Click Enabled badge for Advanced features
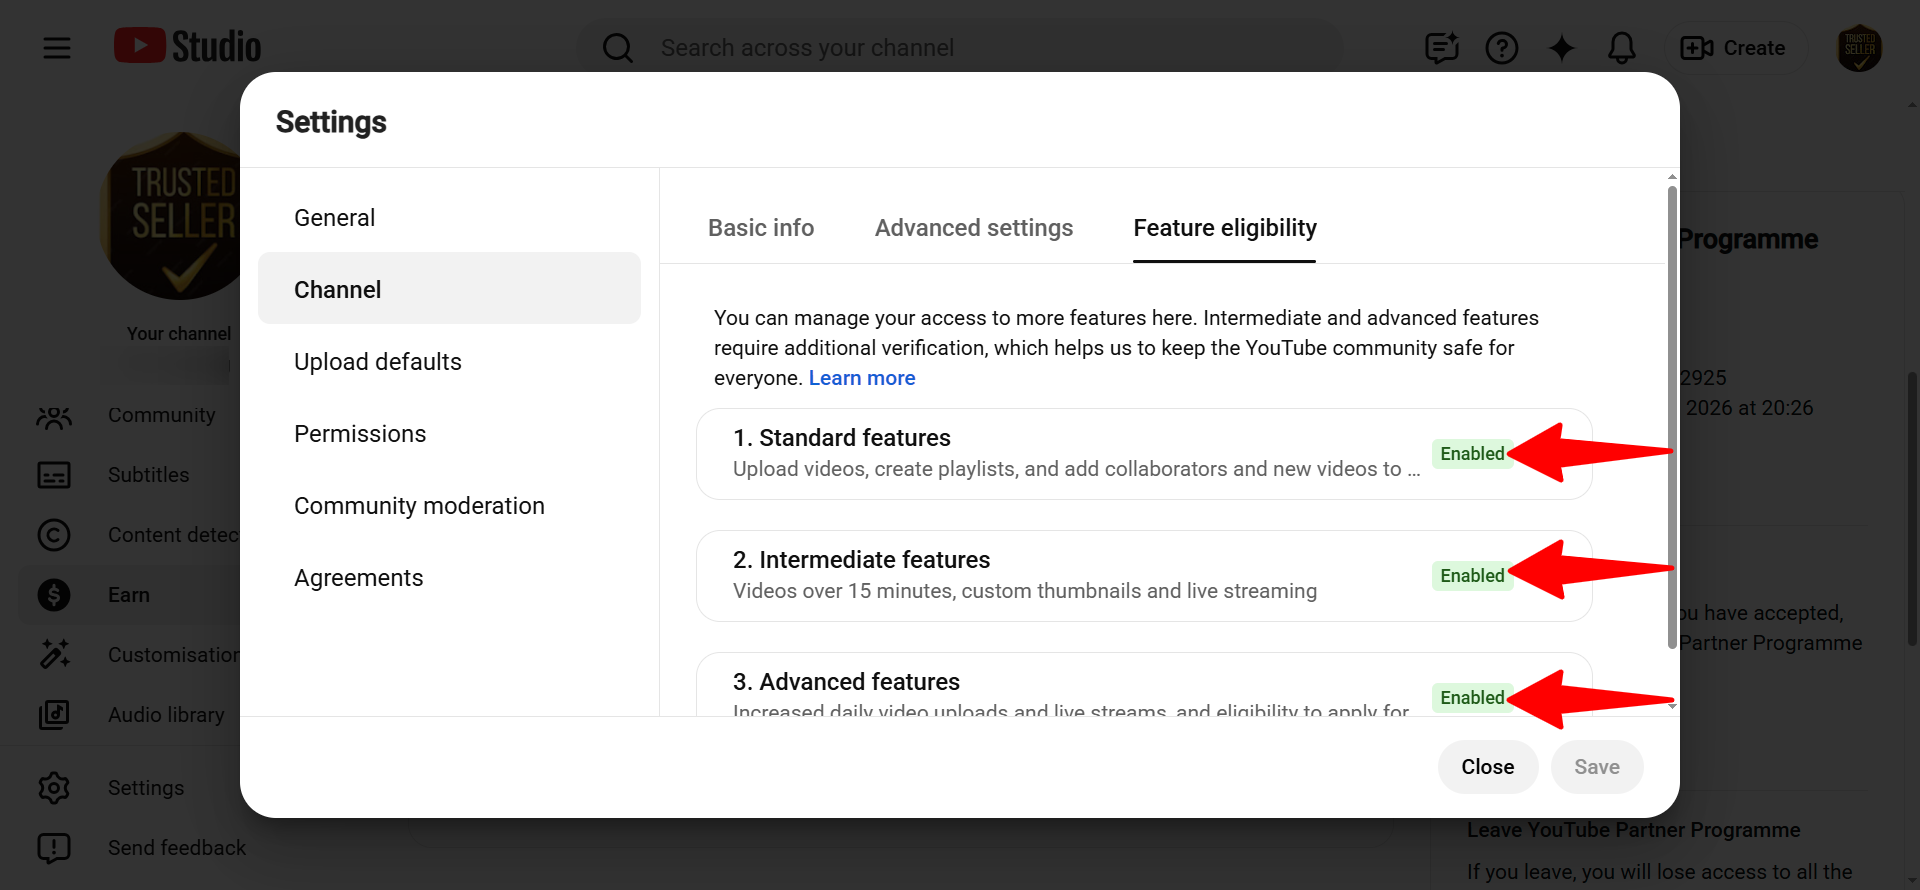Viewport: 1920px width, 890px height. [x=1472, y=698]
